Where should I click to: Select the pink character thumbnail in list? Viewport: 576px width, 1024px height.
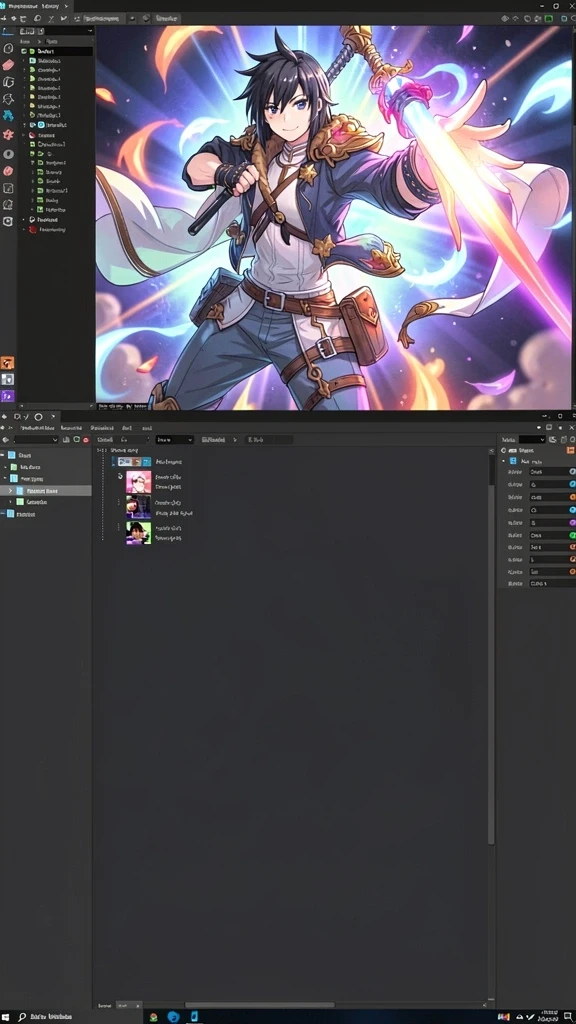pos(138,482)
